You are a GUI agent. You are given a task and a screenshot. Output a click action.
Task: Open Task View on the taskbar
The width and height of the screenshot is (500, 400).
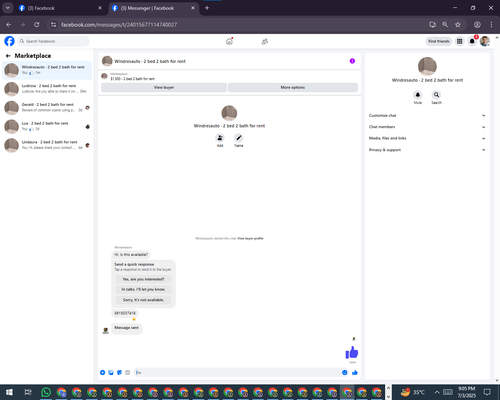click(28, 392)
